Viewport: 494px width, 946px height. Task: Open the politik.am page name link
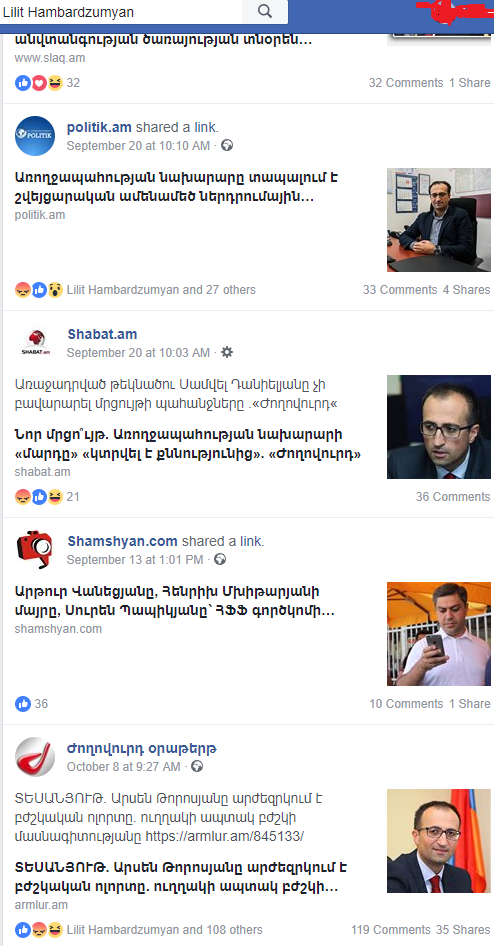pos(100,127)
